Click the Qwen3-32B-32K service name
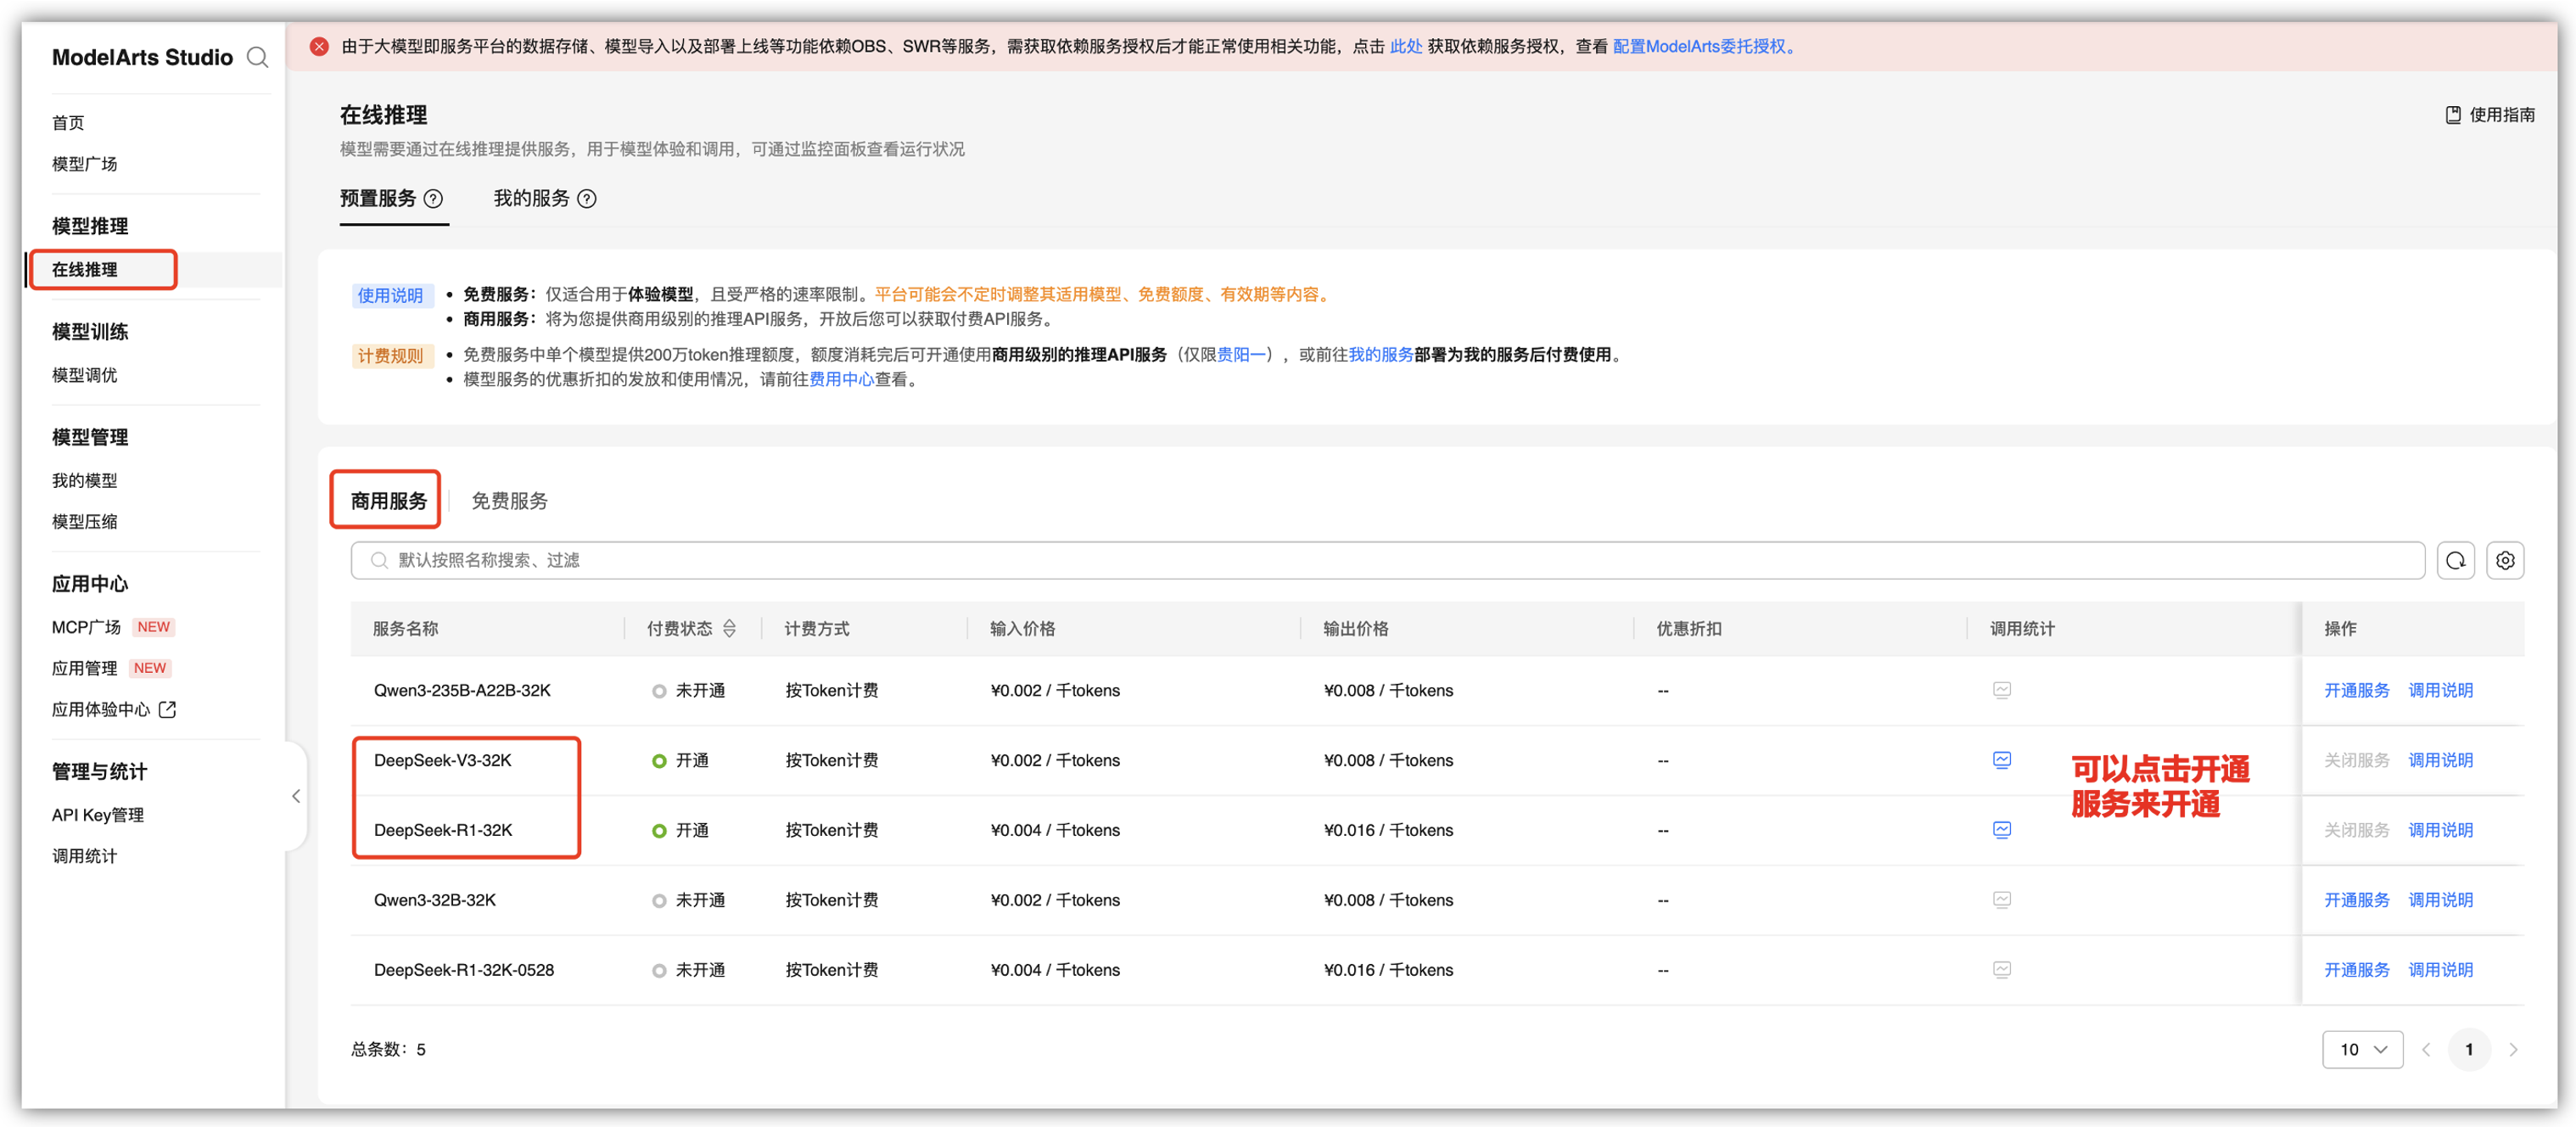The width and height of the screenshot is (2576, 1132). tap(435, 901)
